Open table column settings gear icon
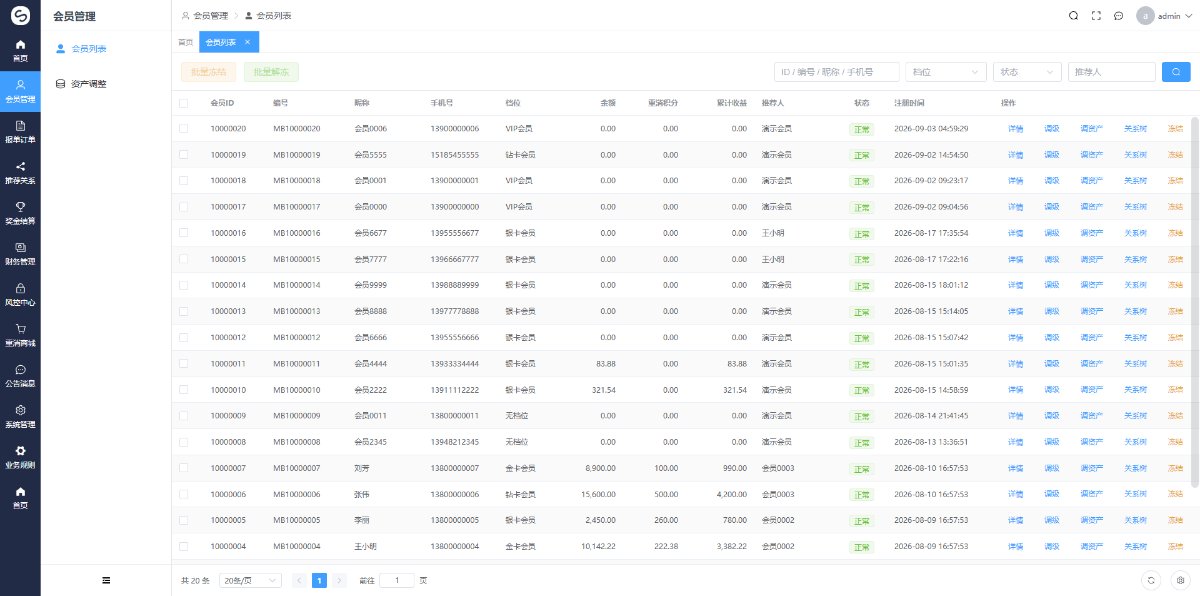Viewport: 1200px width, 596px height. tap(1180, 580)
